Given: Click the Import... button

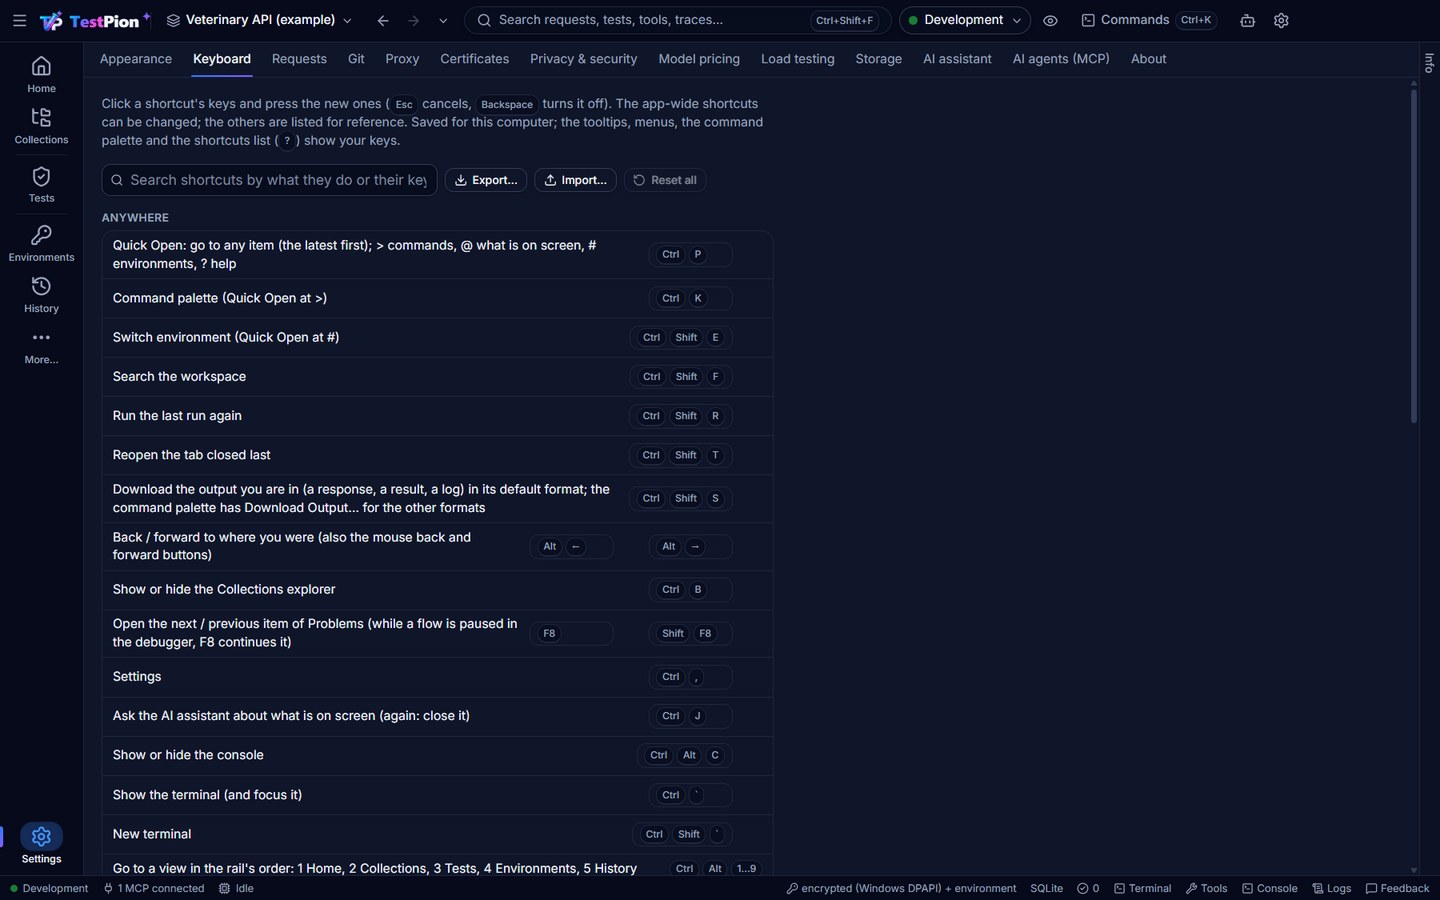Looking at the screenshot, I should 575,180.
